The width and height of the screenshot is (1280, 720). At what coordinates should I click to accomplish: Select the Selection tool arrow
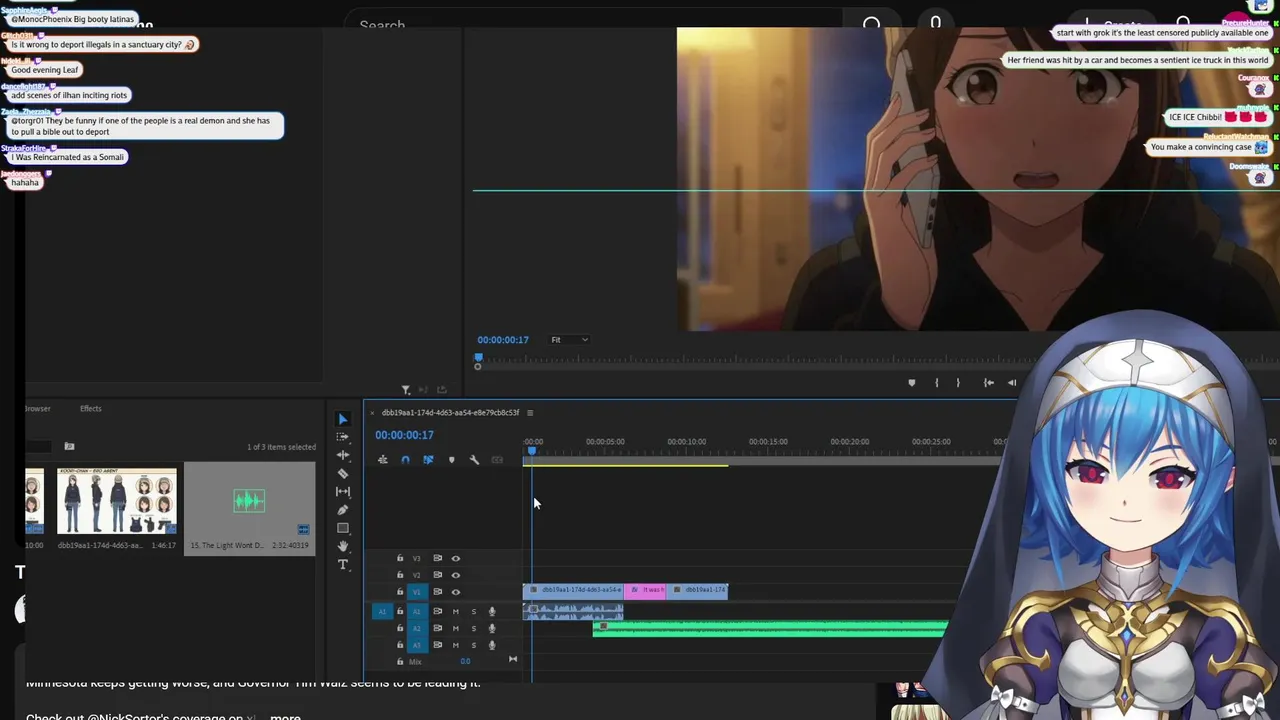(x=342, y=419)
